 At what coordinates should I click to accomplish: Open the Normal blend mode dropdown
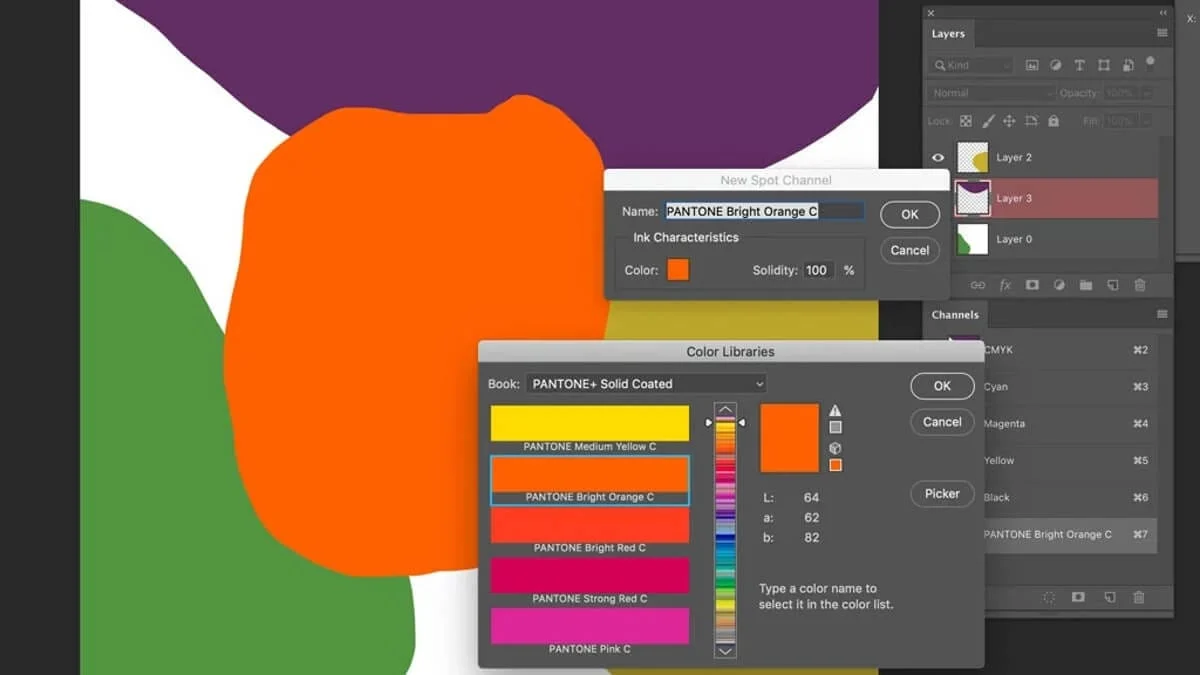pyautogui.click(x=991, y=93)
